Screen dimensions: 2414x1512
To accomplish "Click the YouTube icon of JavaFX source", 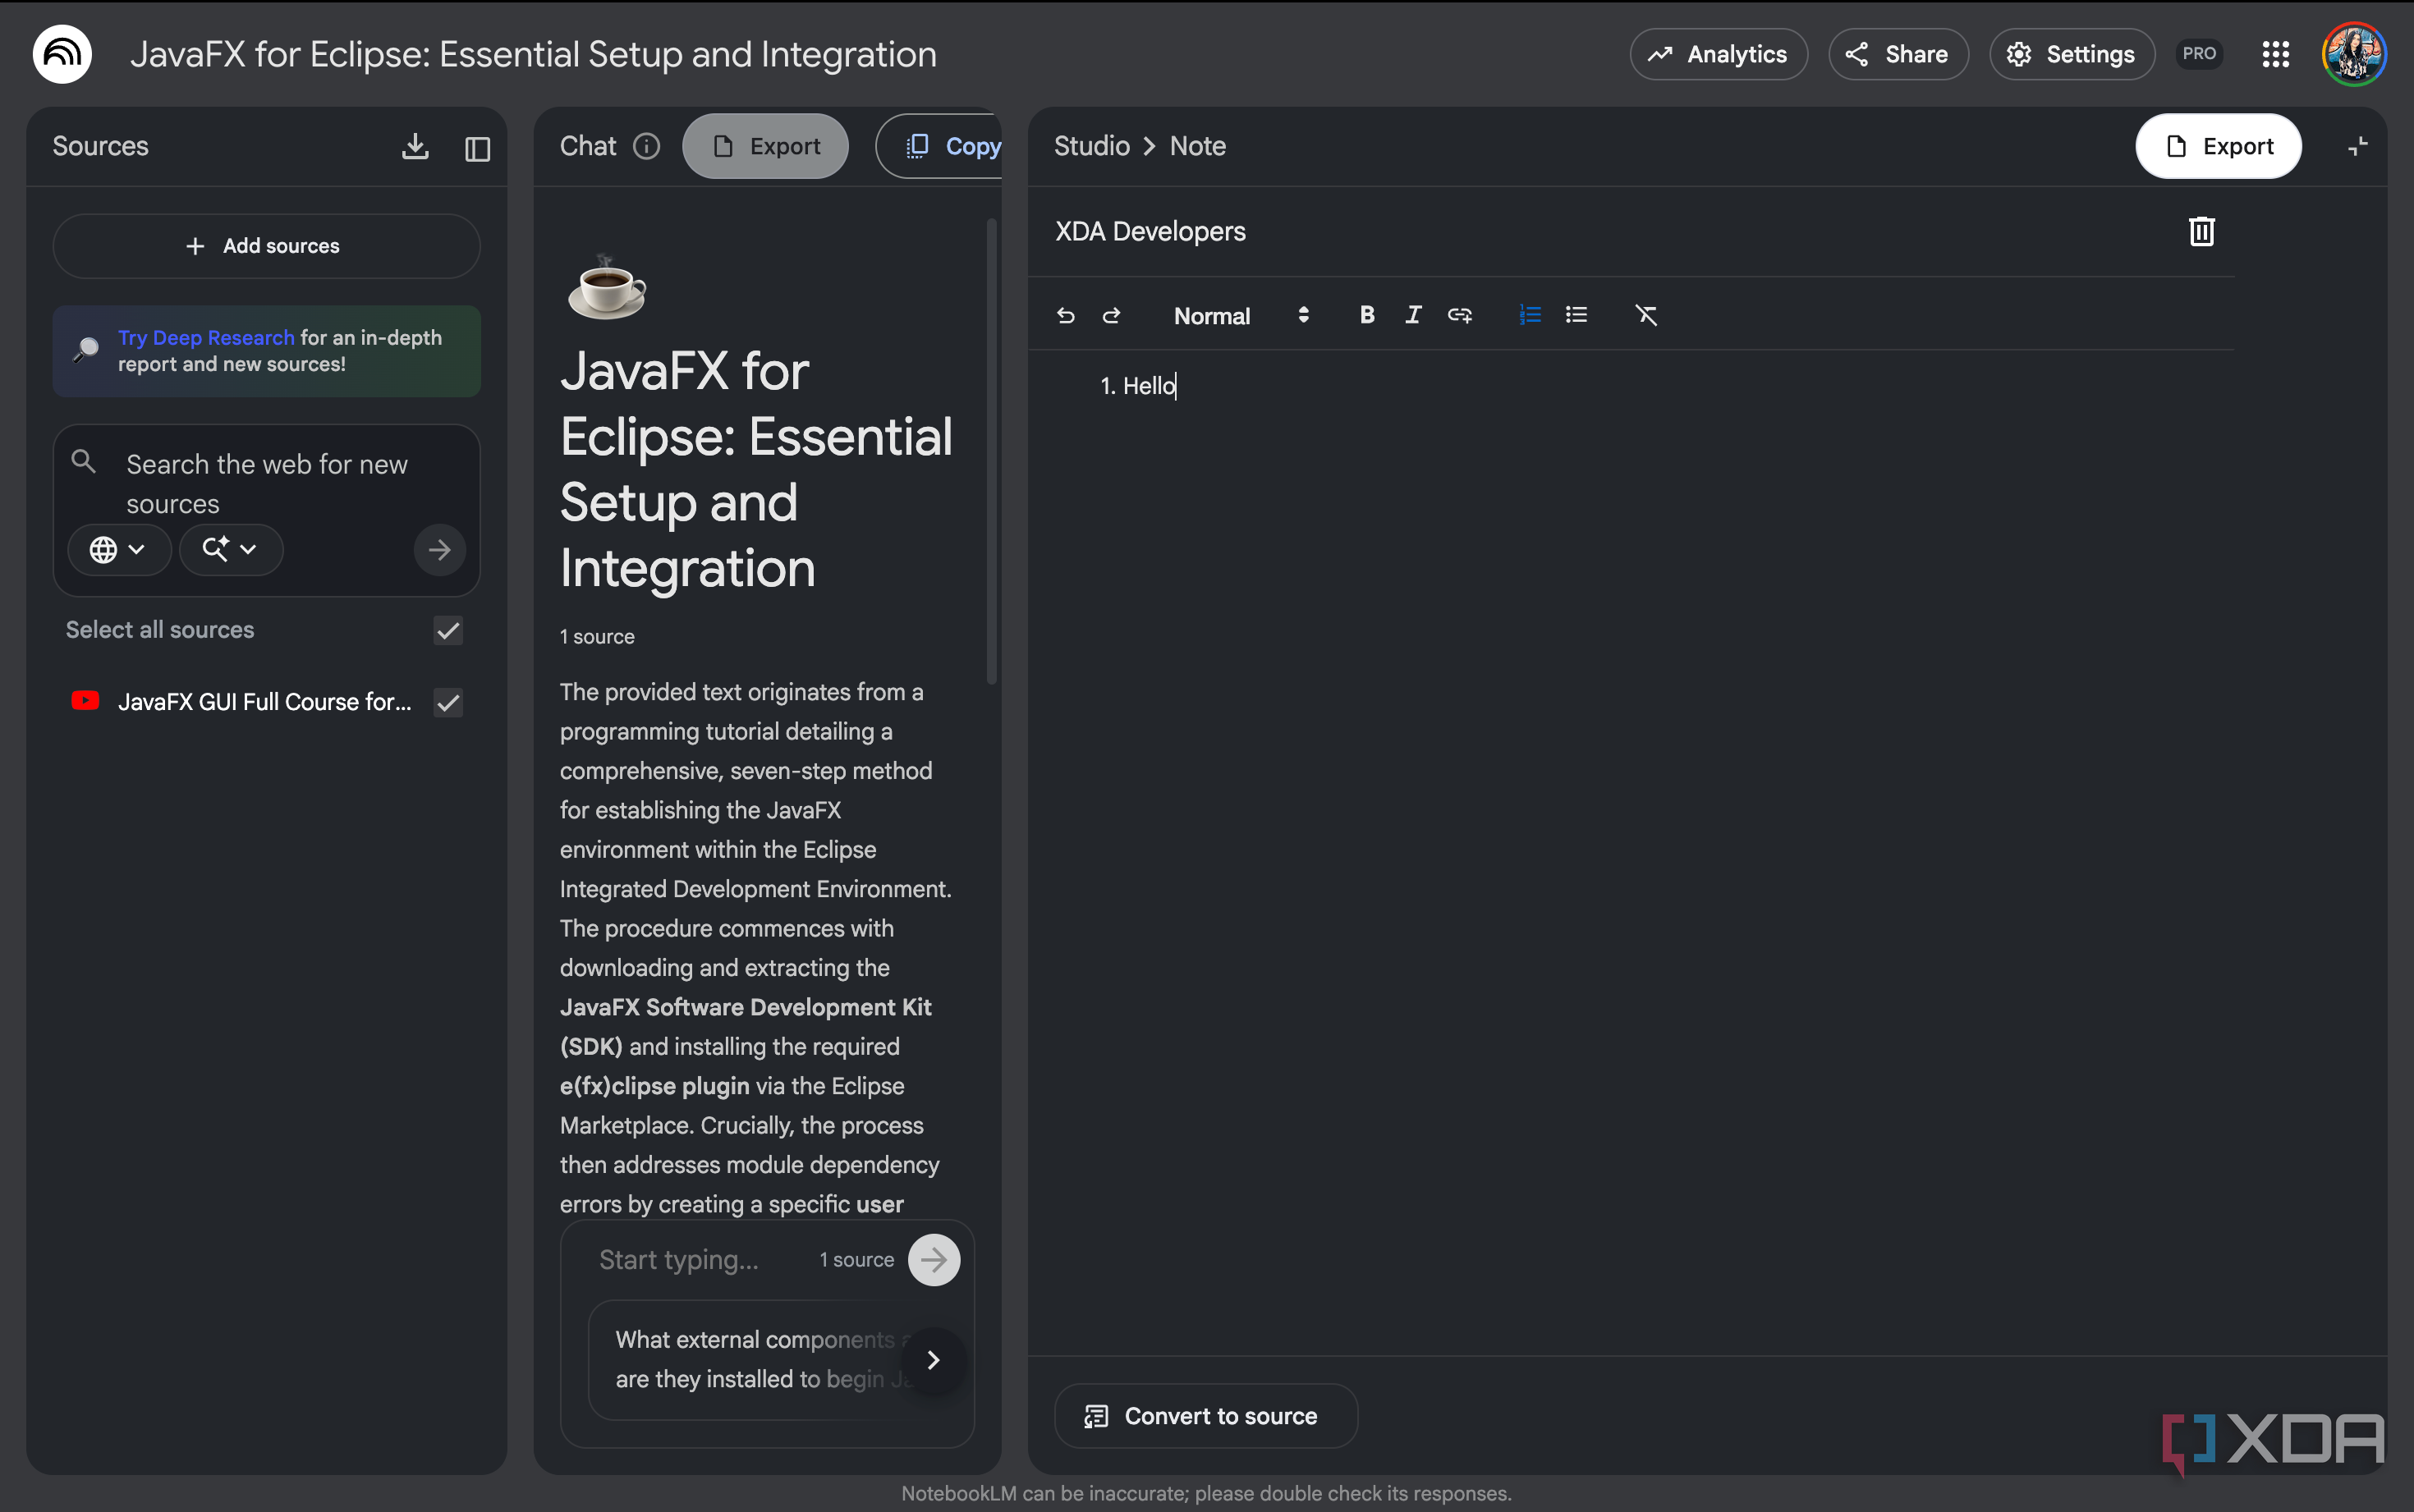I will (x=85, y=701).
